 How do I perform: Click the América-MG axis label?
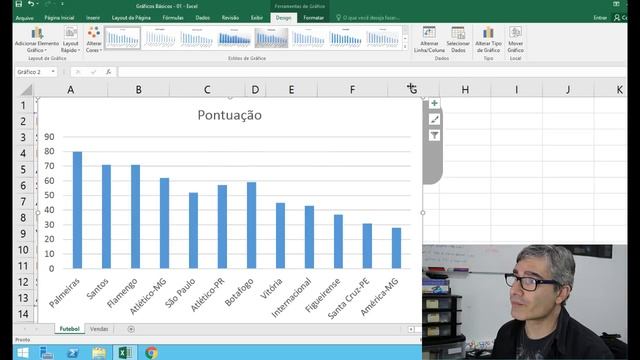[380, 298]
